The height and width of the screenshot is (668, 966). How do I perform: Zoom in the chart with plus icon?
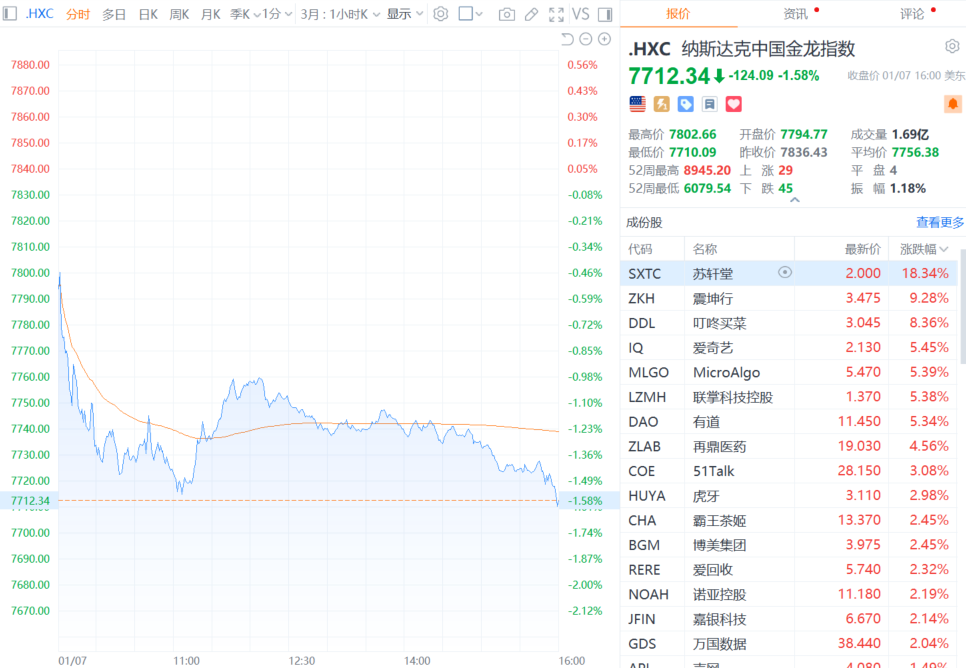pyautogui.click(x=605, y=39)
